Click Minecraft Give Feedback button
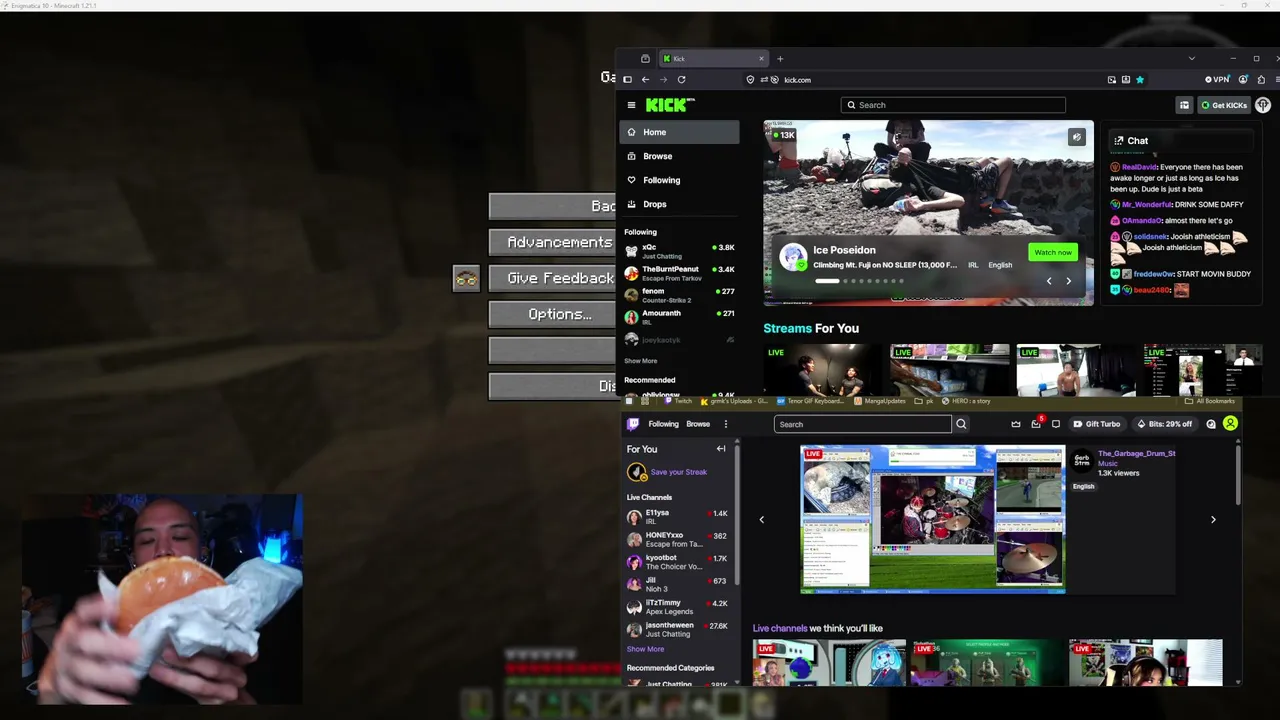1280x720 pixels. tap(552, 278)
